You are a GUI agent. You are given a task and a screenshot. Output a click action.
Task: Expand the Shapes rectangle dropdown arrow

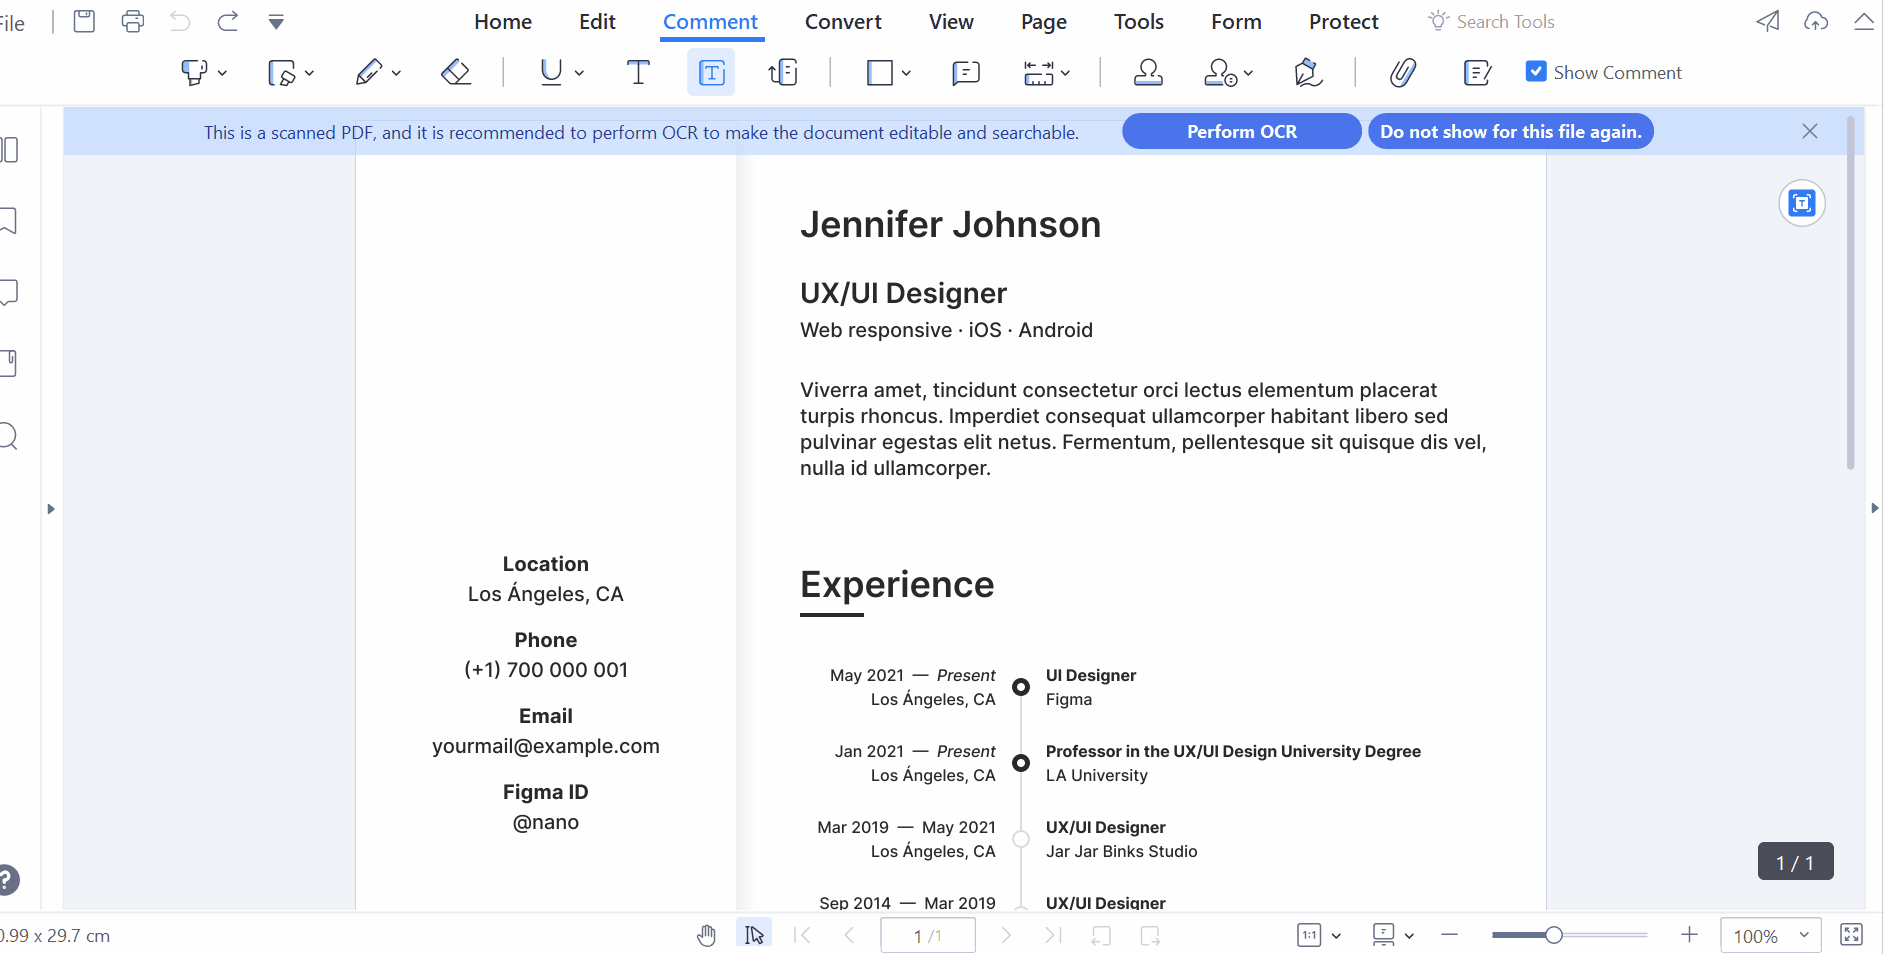[x=906, y=73]
